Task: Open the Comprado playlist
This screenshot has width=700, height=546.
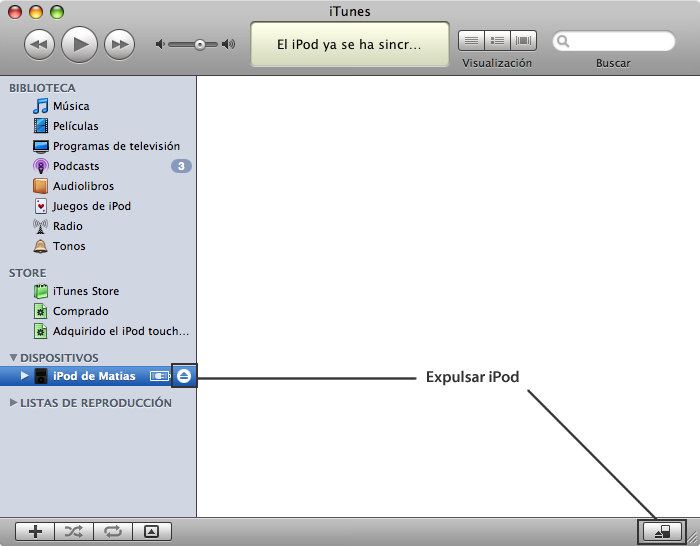Action: (71, 311)
